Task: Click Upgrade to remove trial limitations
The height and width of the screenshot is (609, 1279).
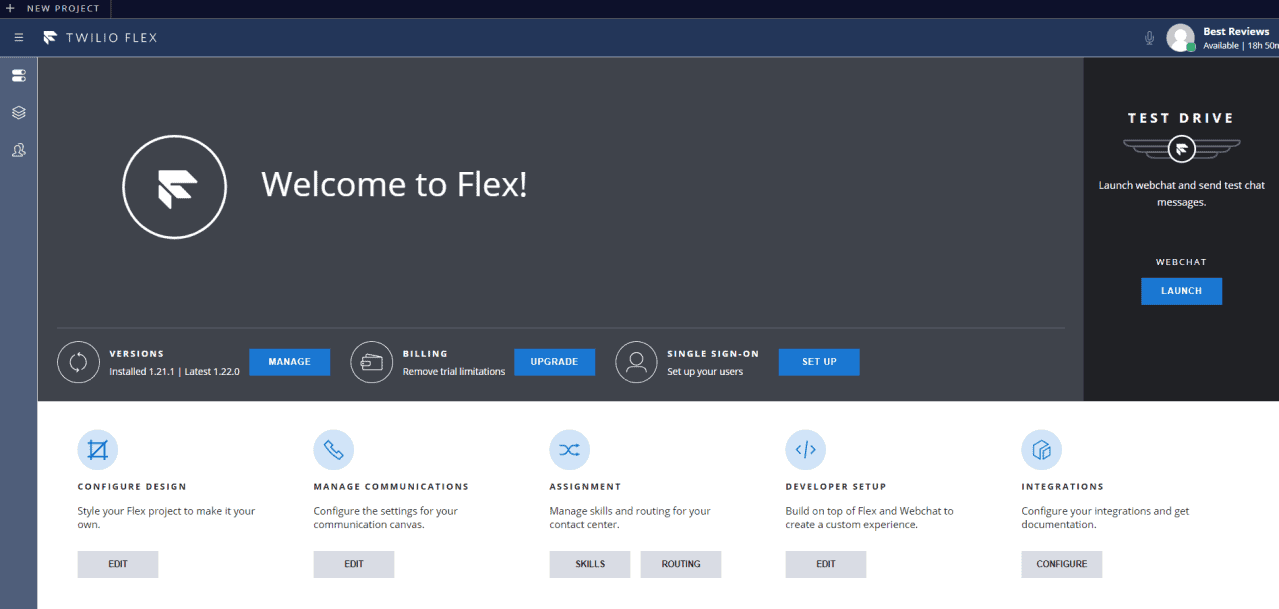Action: point(554,362)
